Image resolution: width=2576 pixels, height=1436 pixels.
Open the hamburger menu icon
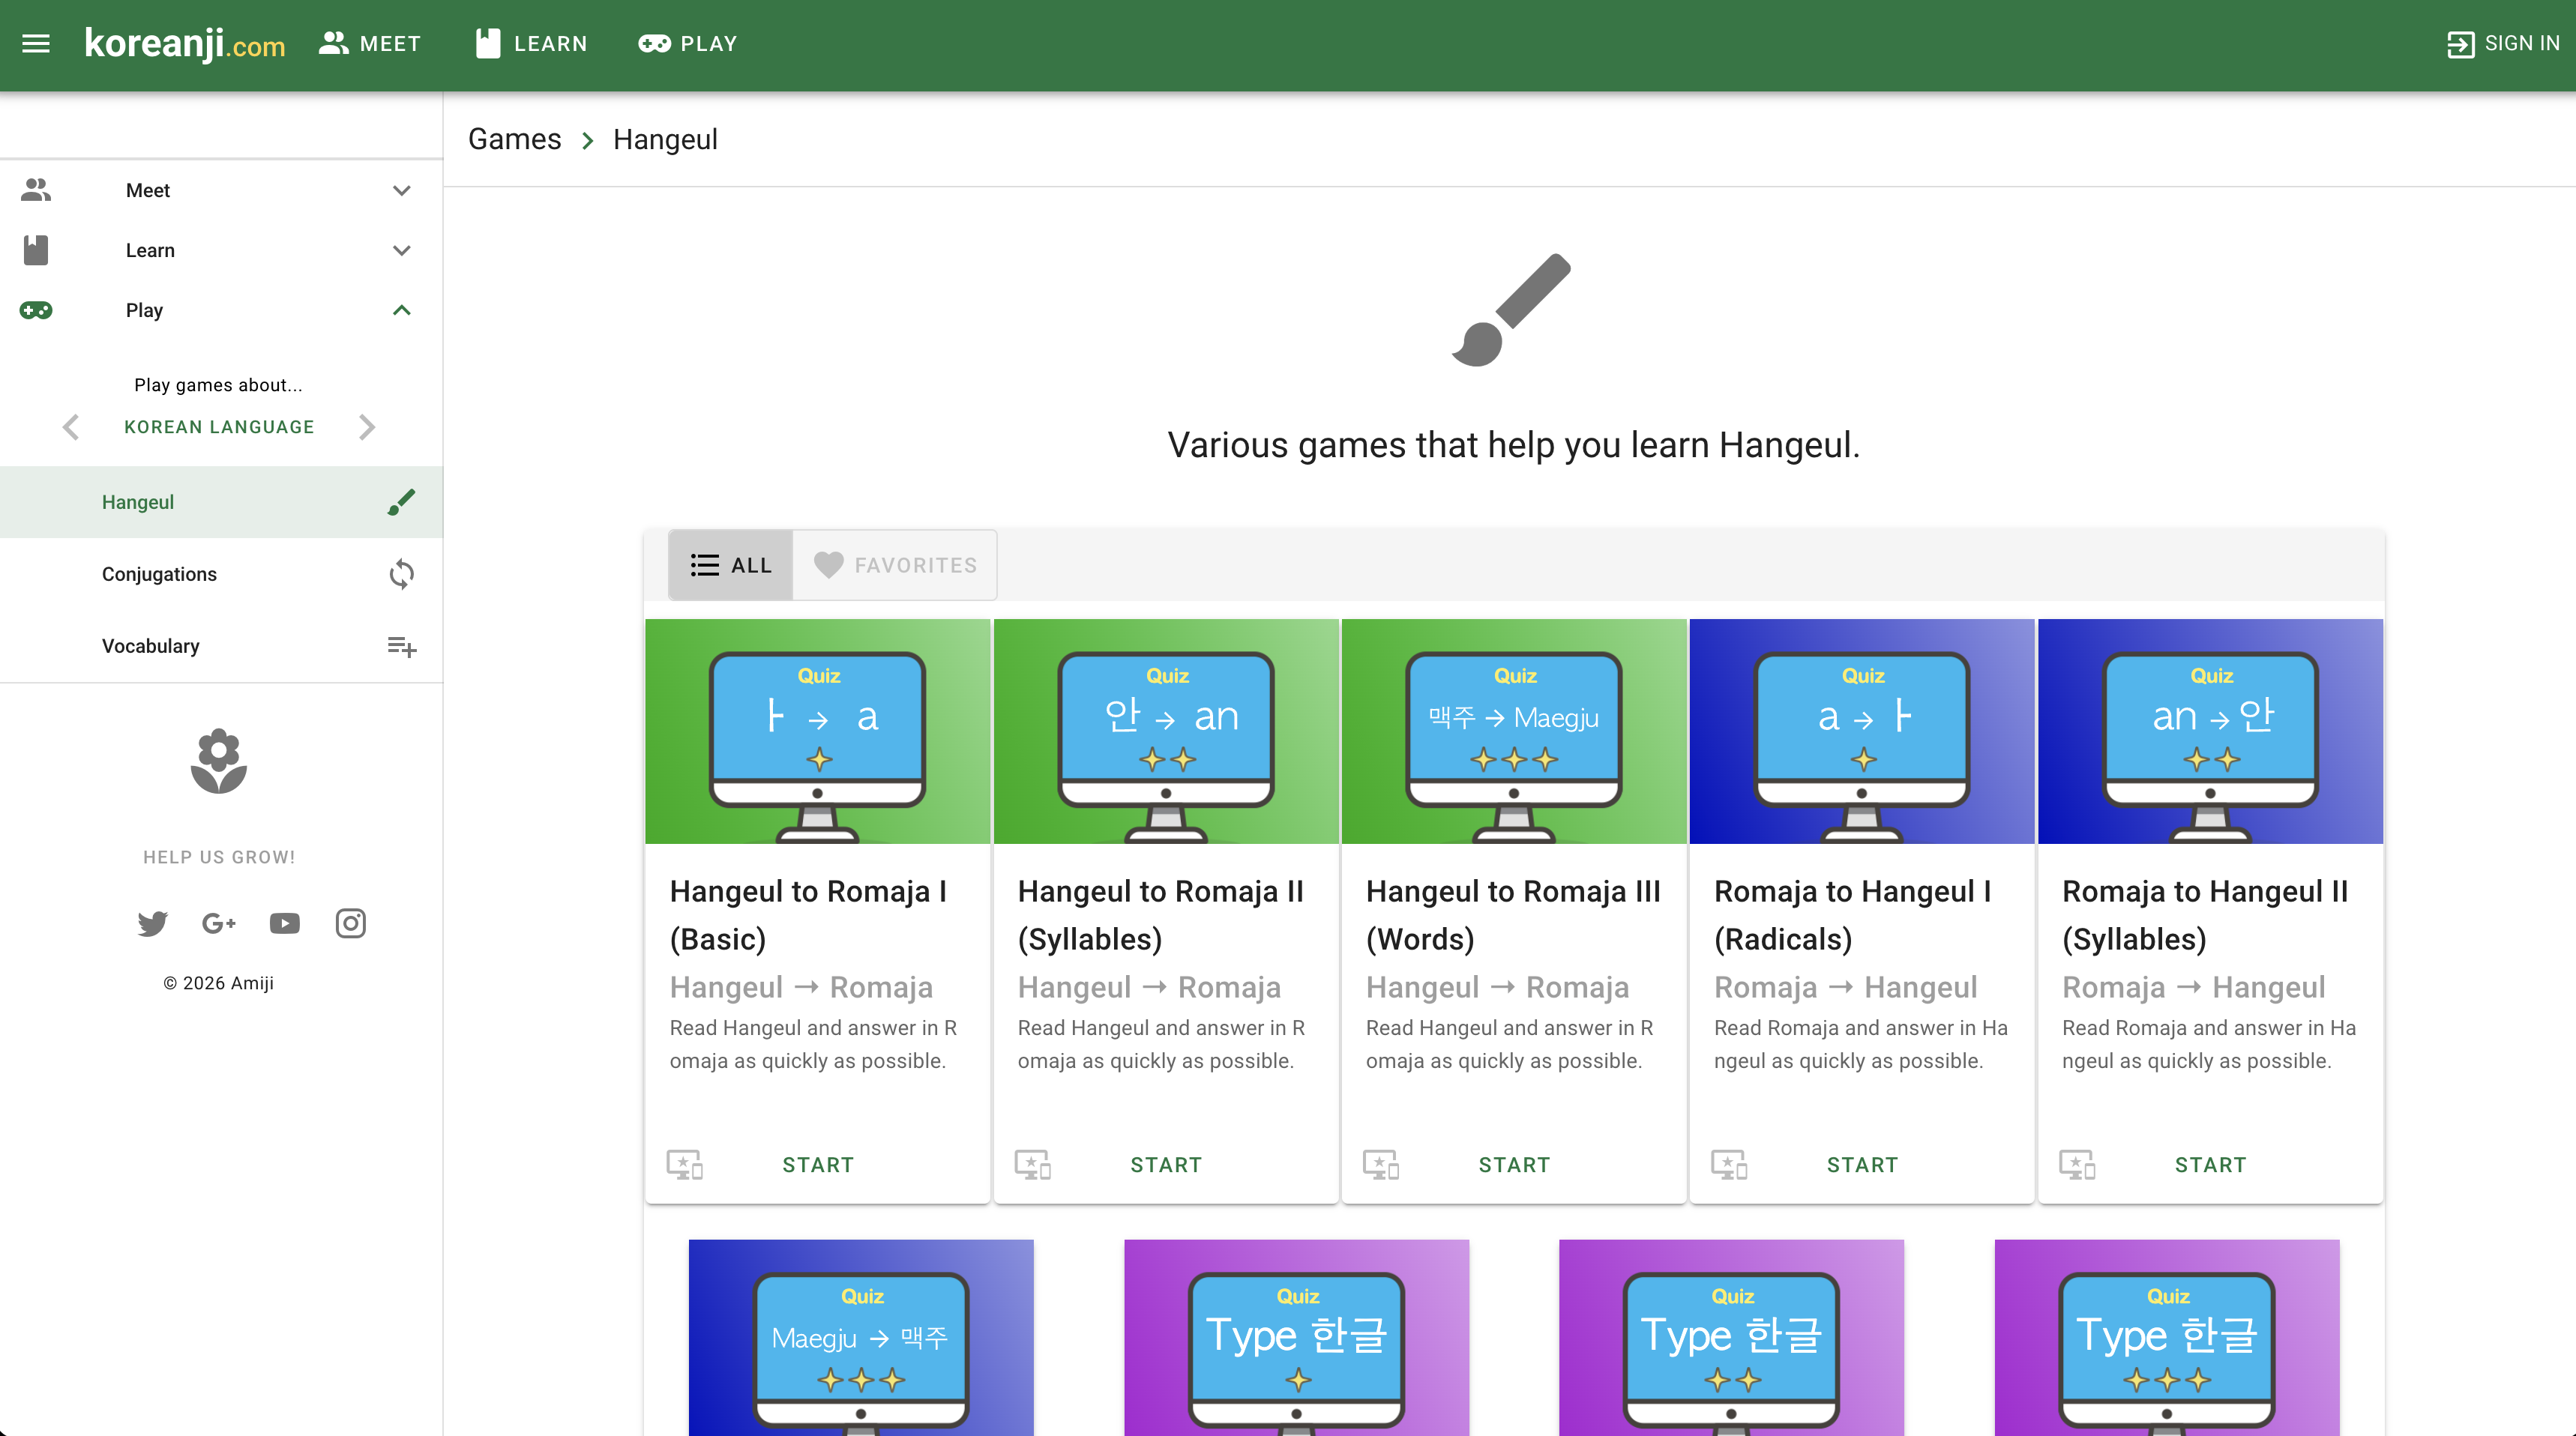pos(36,43)
